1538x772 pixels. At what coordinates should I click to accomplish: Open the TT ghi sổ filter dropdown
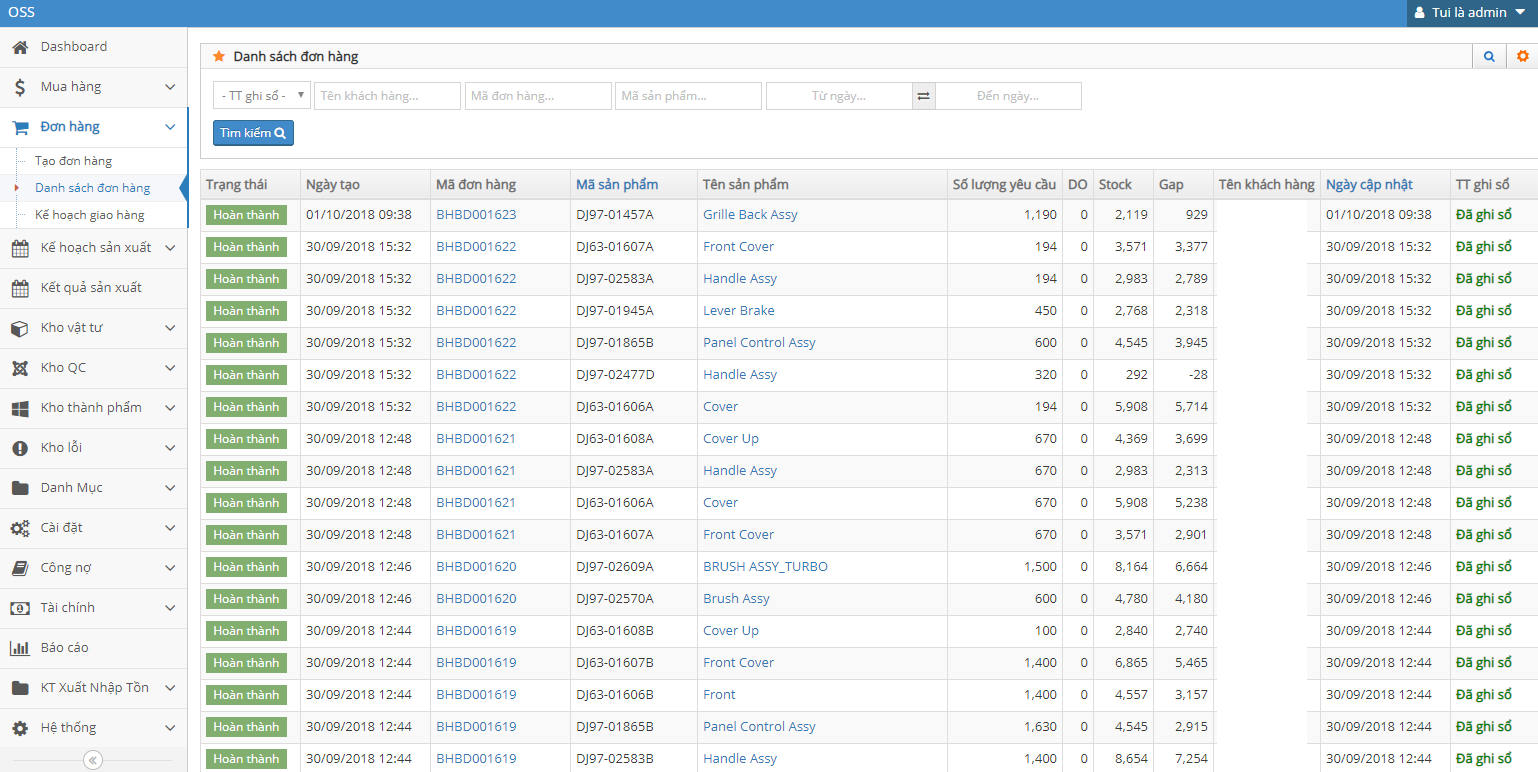262,96
